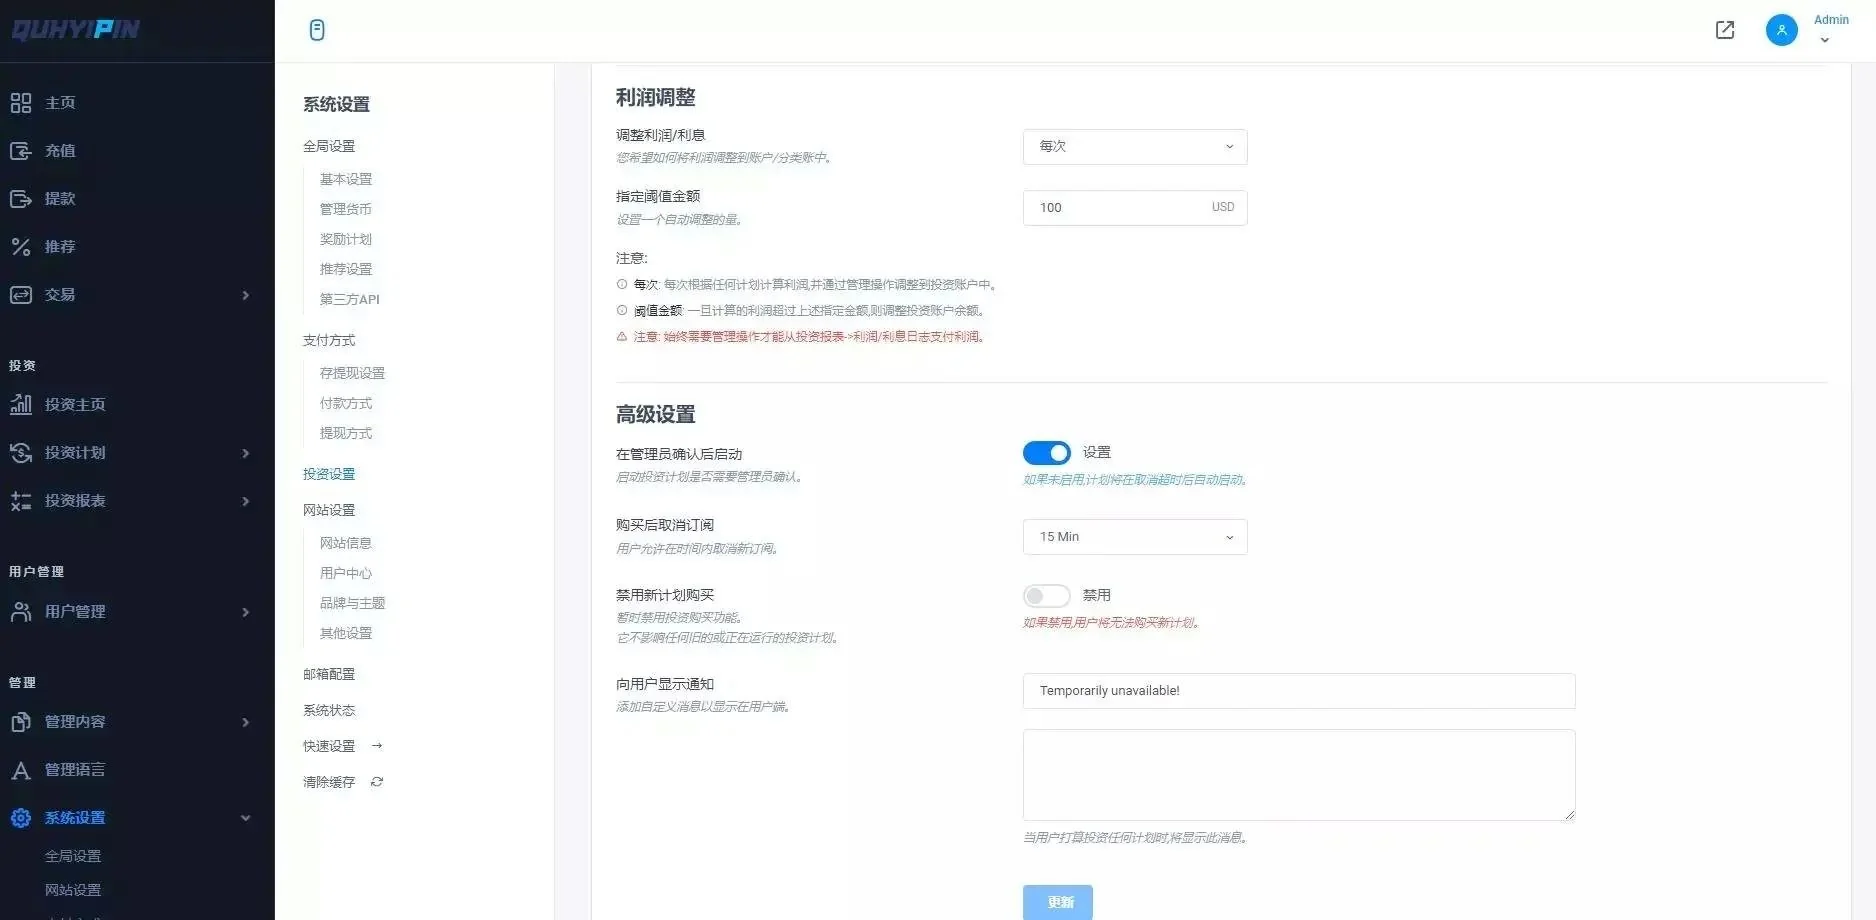Viewport: 1876px width, 920px height.
Task: Open 付款方式 in the settings menu
Action: pos(346,403)
